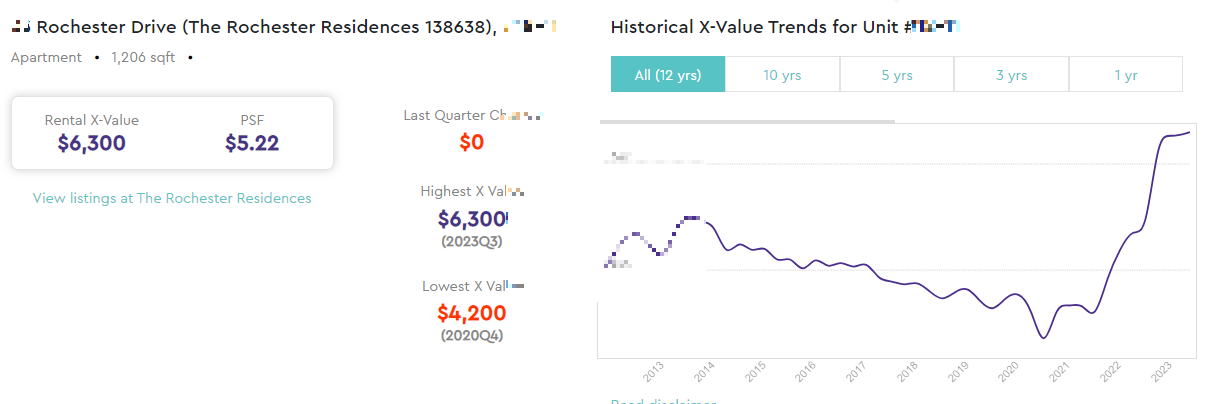Click the 2018 x-axis year label
1212x404 pixels.
coord(908,372)
